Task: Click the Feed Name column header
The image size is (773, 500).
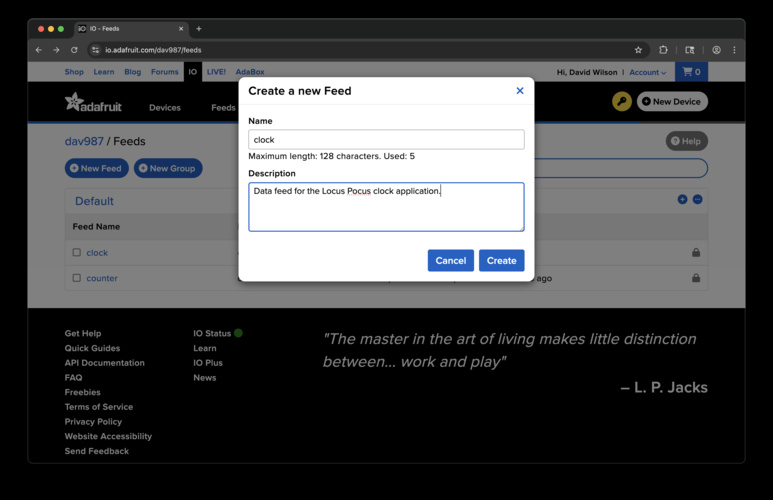Action: point(96,227)
